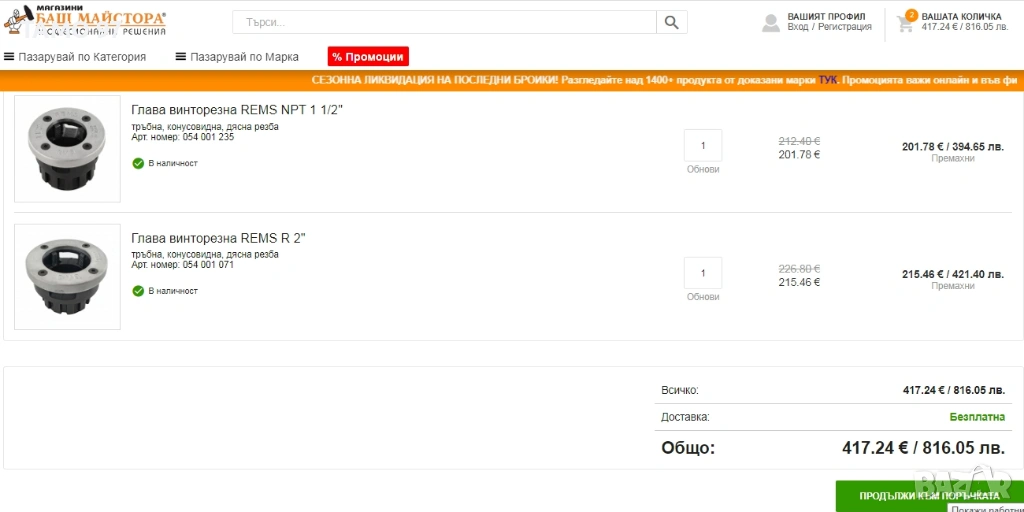Click Безплатна delivery value
Screen dimensions: 1024x512
977,417
